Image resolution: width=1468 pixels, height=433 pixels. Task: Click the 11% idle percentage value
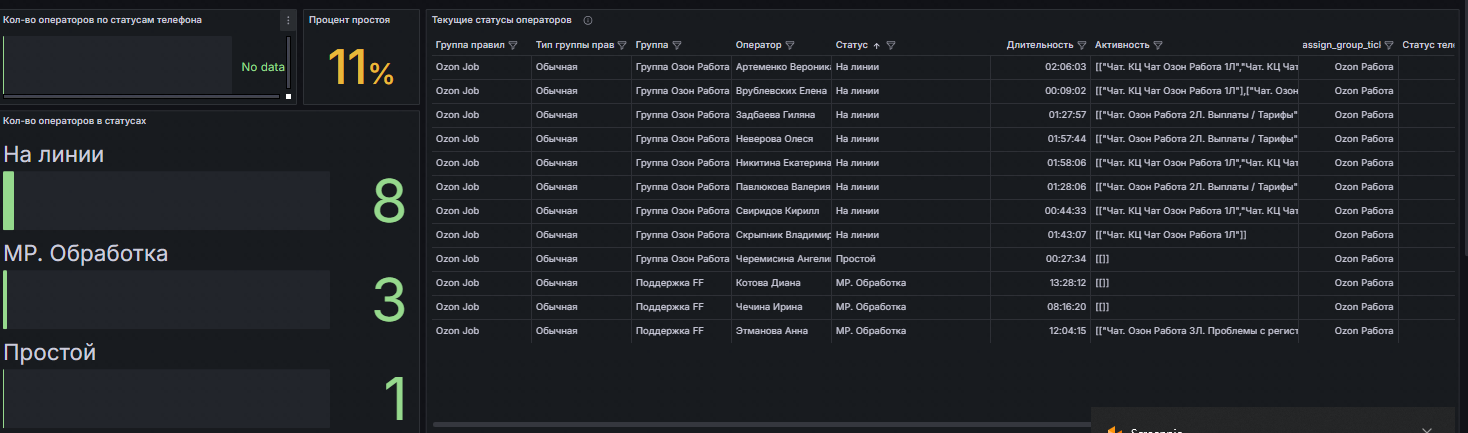pos(361,68)
